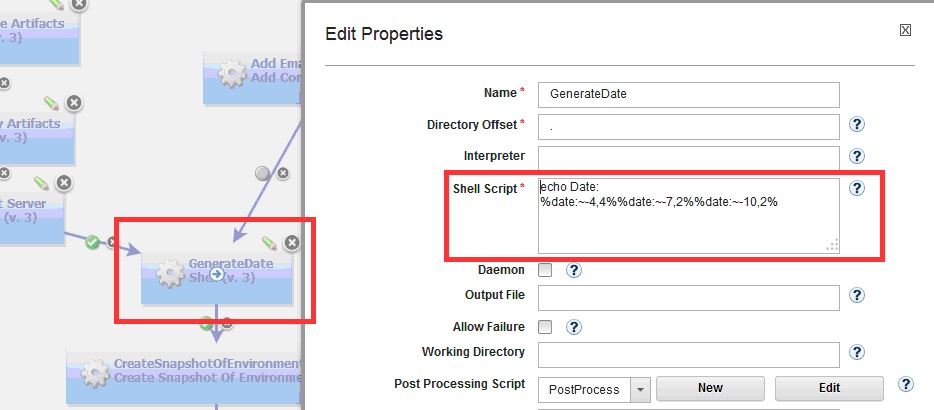Click the gear icon on GenerateDate step
Screen dimensions: 934x410
tap(168, 270)
